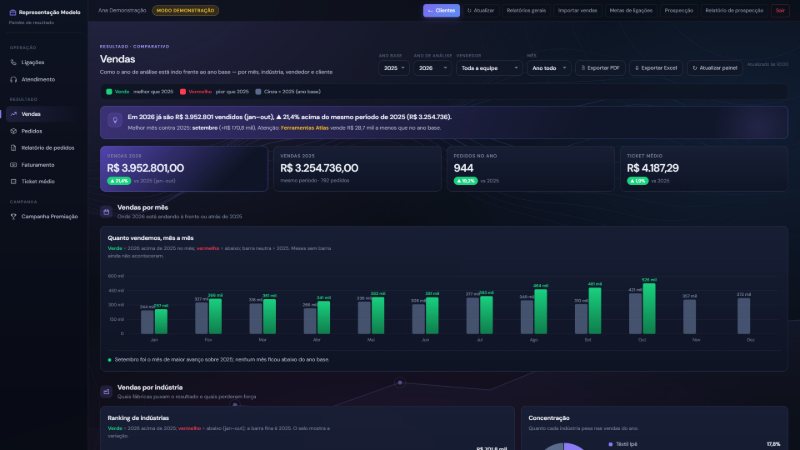Click Ferramentas Atlas highlighted text in banner
This screenshot has height=450, width=800.
[305, 128]
